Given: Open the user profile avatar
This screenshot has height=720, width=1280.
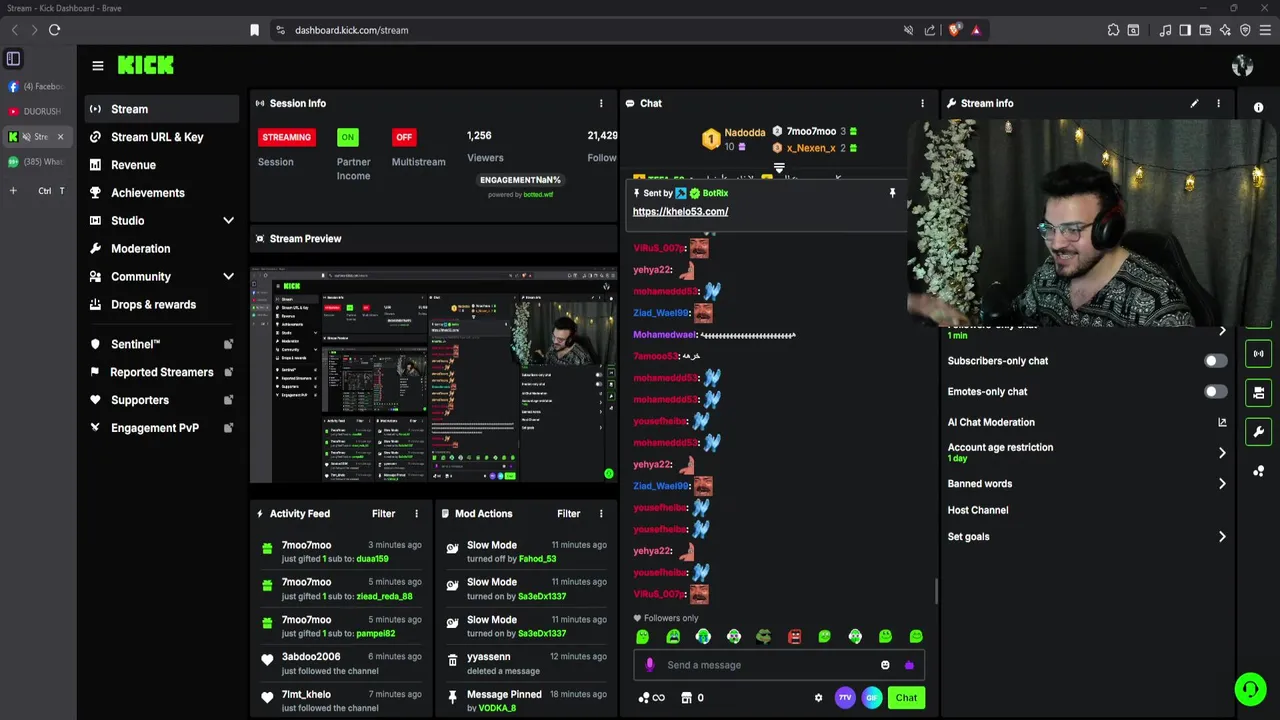Looking at the screenshot, I should (x=1242, y=66).
